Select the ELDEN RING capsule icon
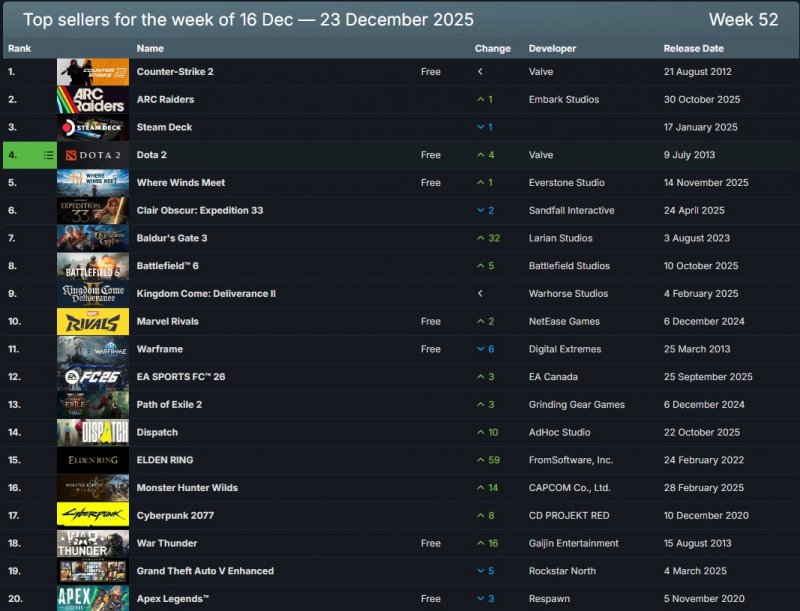 pyautogui.click(x=93, y=461)
